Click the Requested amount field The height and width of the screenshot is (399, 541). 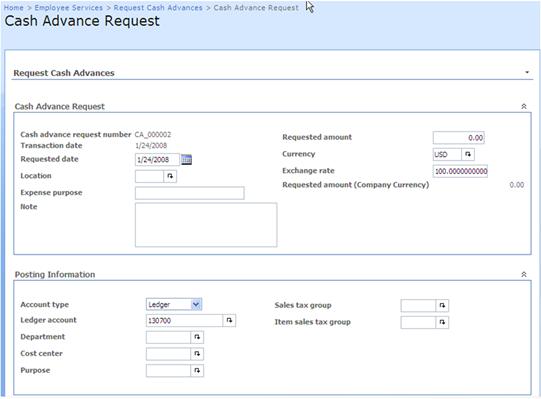459,138
